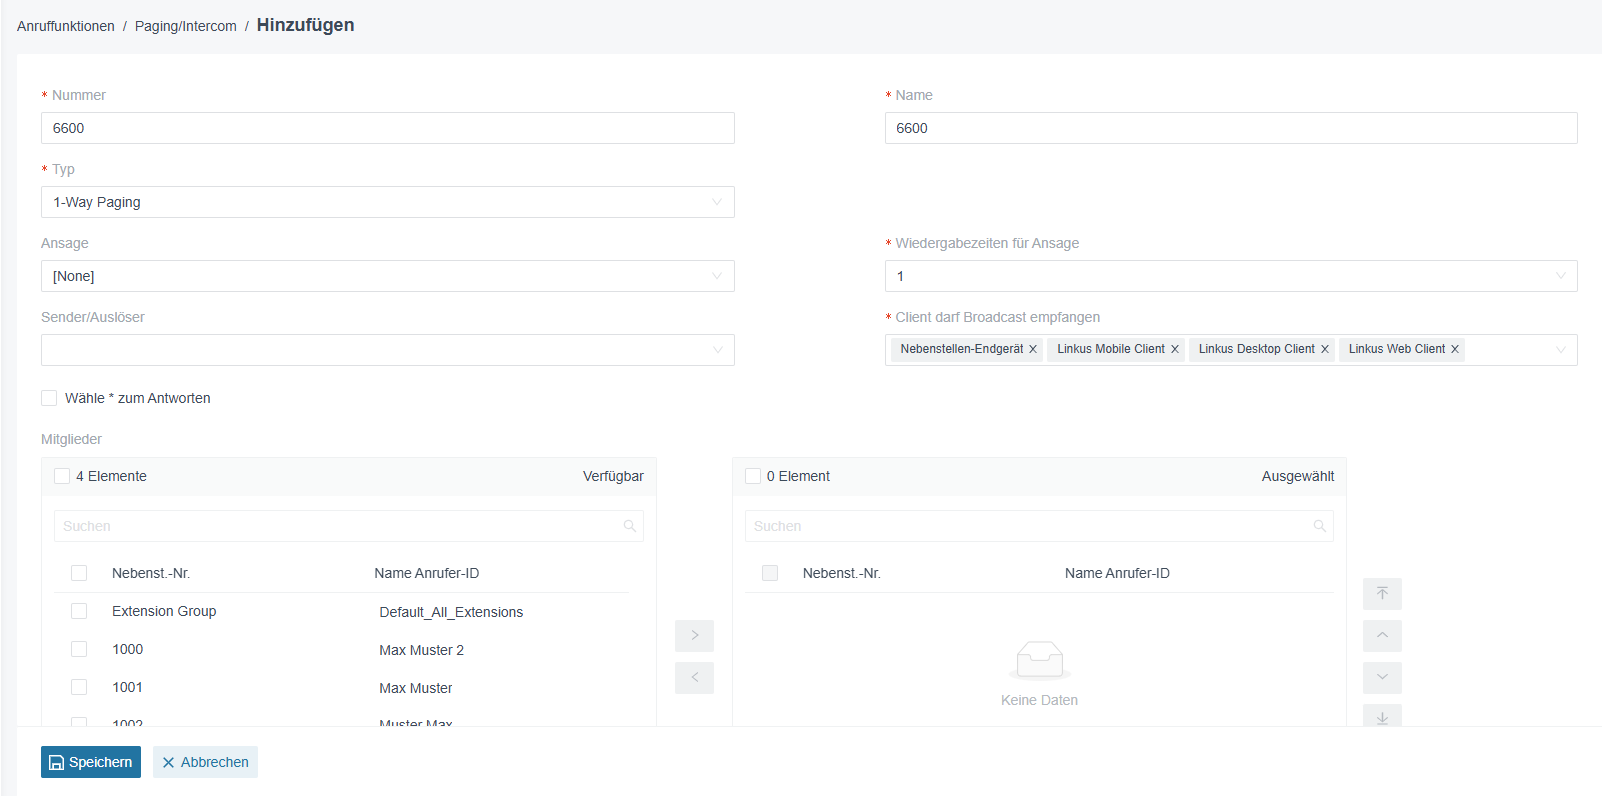Move selected members to the right list

pos(694,636)
